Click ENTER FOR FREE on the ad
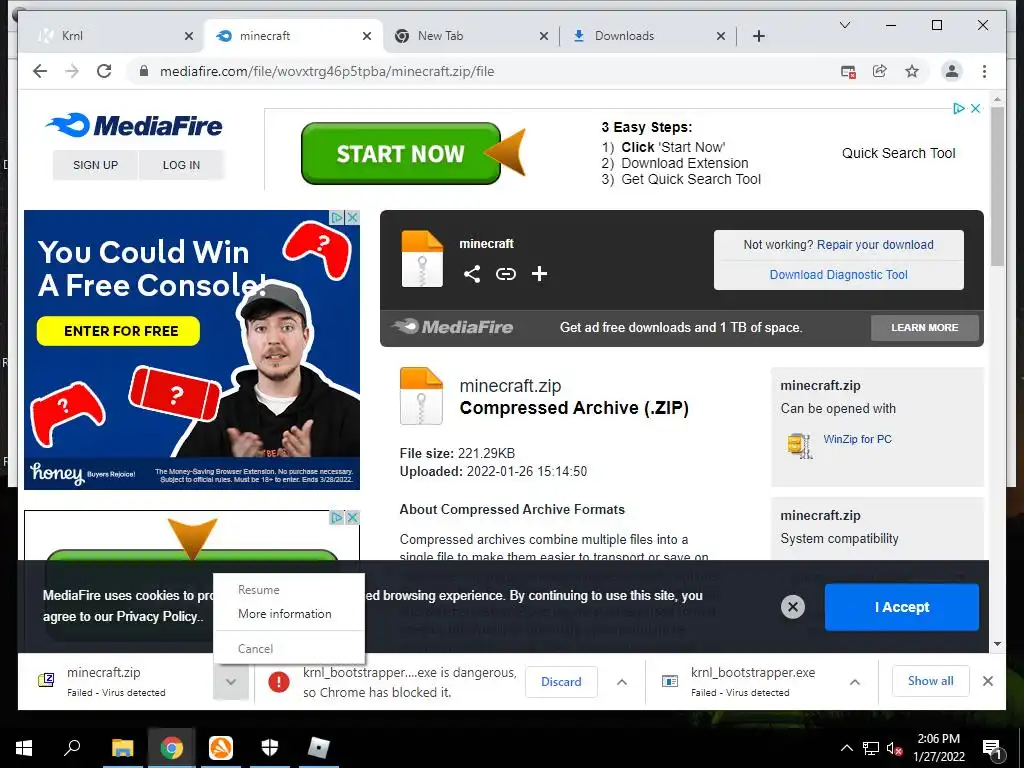This screenshot has width=1024, height=768. (x=118, y=331)
